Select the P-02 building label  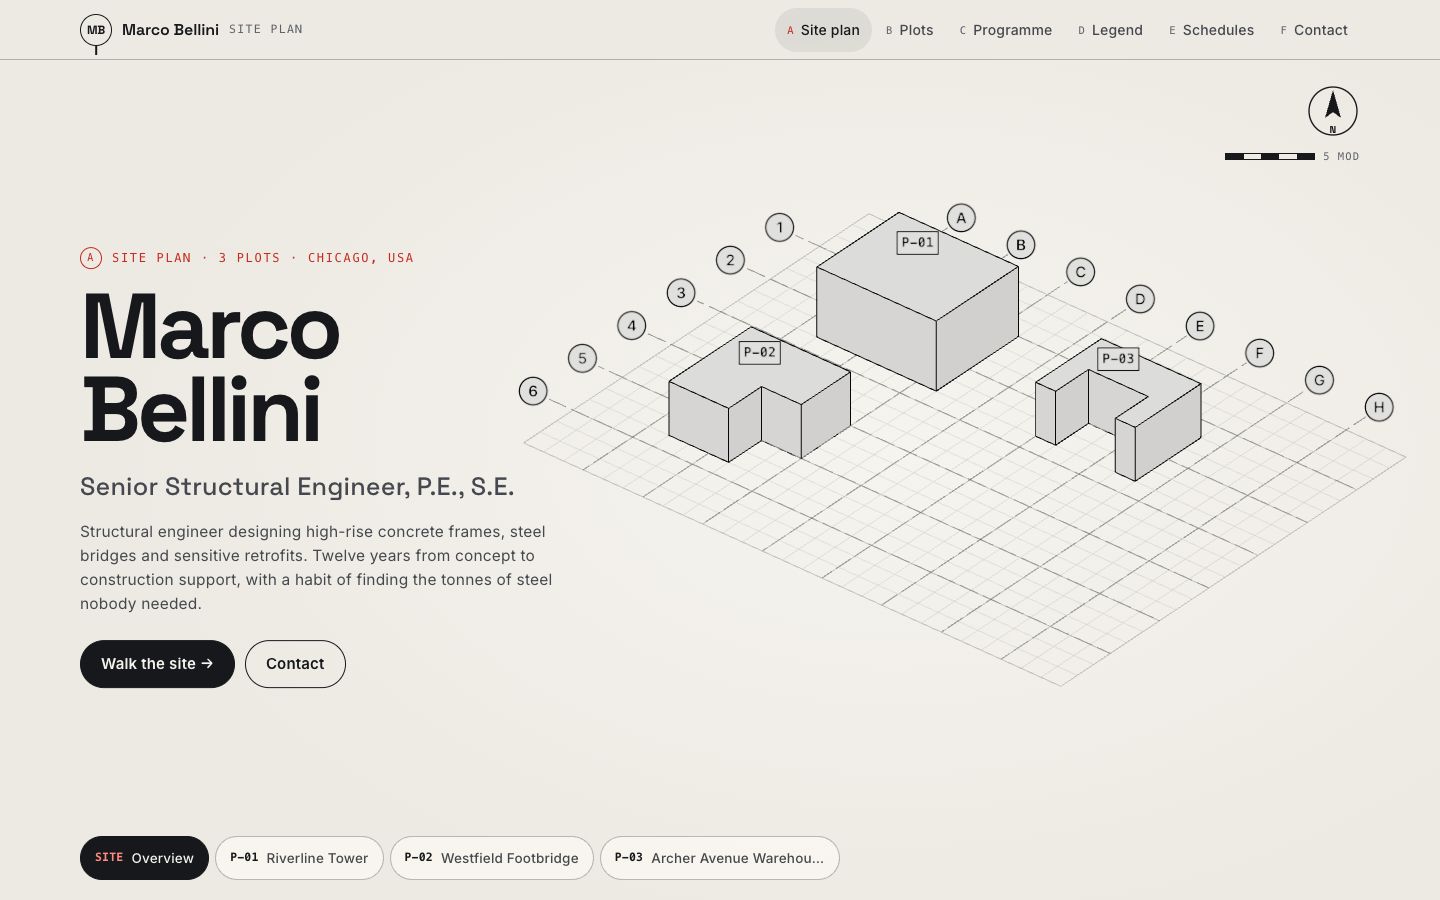pos(760,352)
